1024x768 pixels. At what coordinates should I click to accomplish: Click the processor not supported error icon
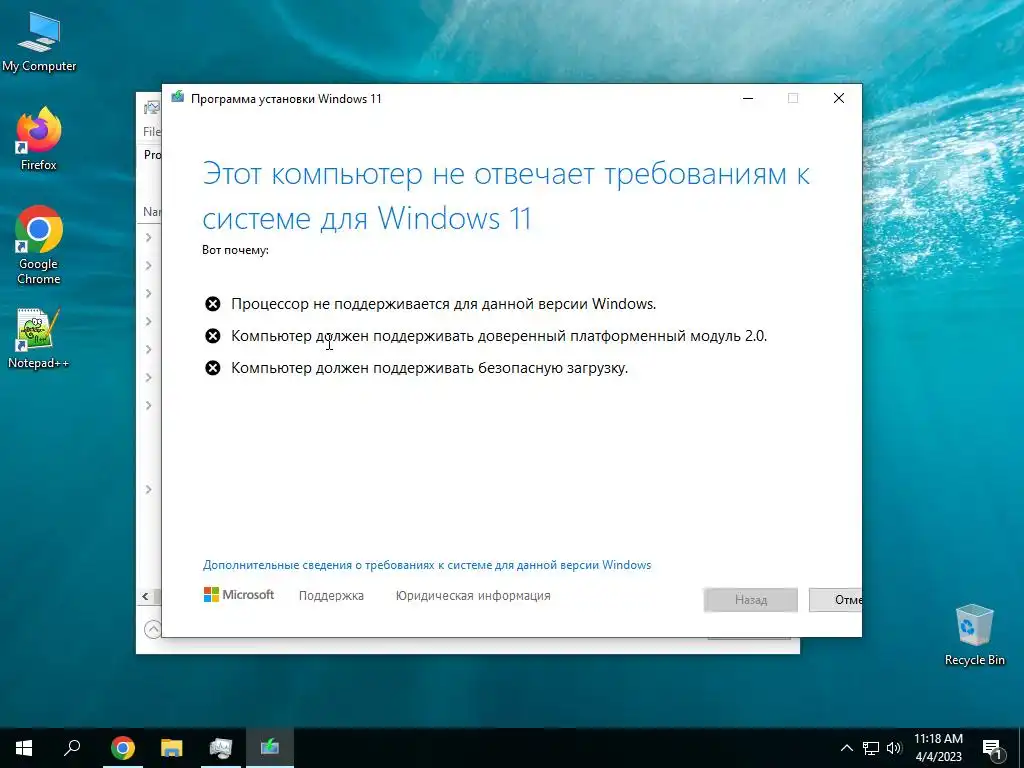click(x=213, y=304)
